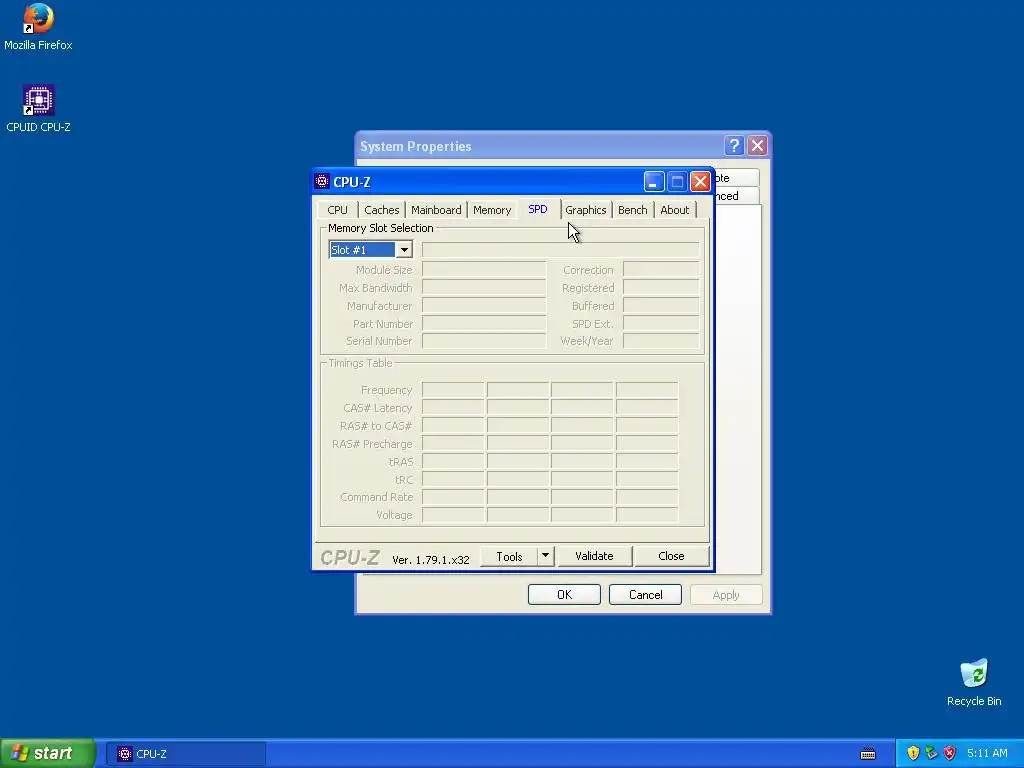The width and height of the screenshot is (1024, 768).
Task: Open the About tab
Action: point(675,210)
